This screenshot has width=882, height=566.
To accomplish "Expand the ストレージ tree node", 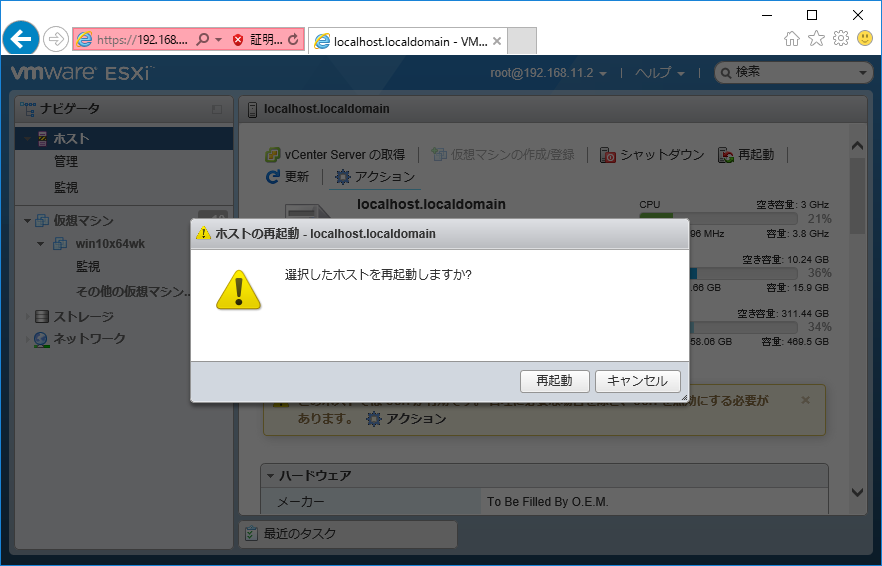I will (27, 317).
